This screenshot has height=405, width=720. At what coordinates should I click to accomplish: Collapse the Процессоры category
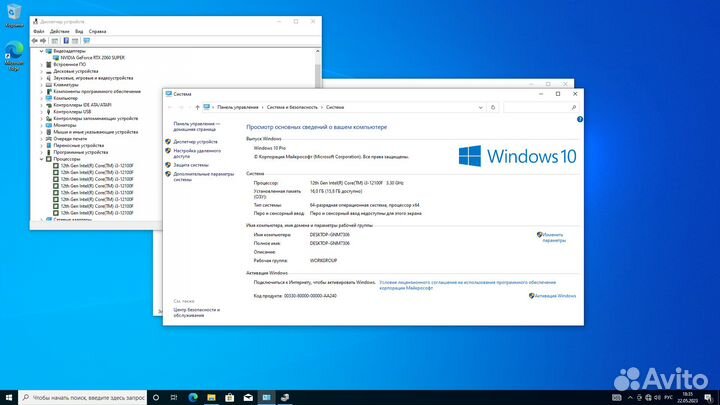click(41, 159)
